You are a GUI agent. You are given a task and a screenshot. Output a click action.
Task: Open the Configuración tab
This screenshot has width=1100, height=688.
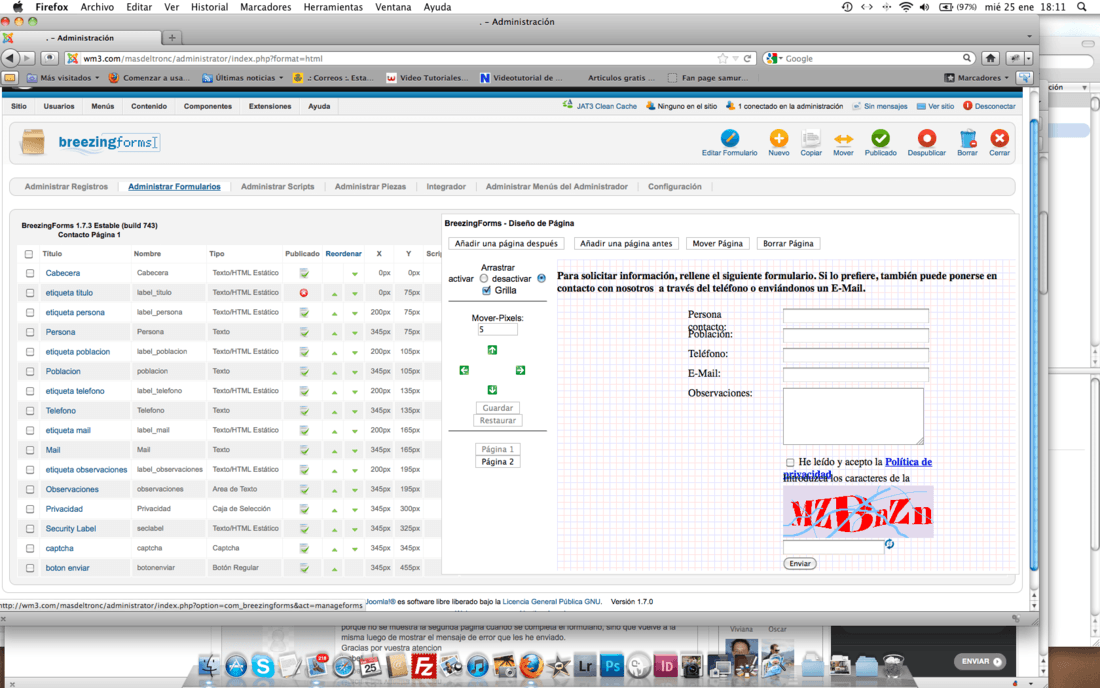[674, 187]
